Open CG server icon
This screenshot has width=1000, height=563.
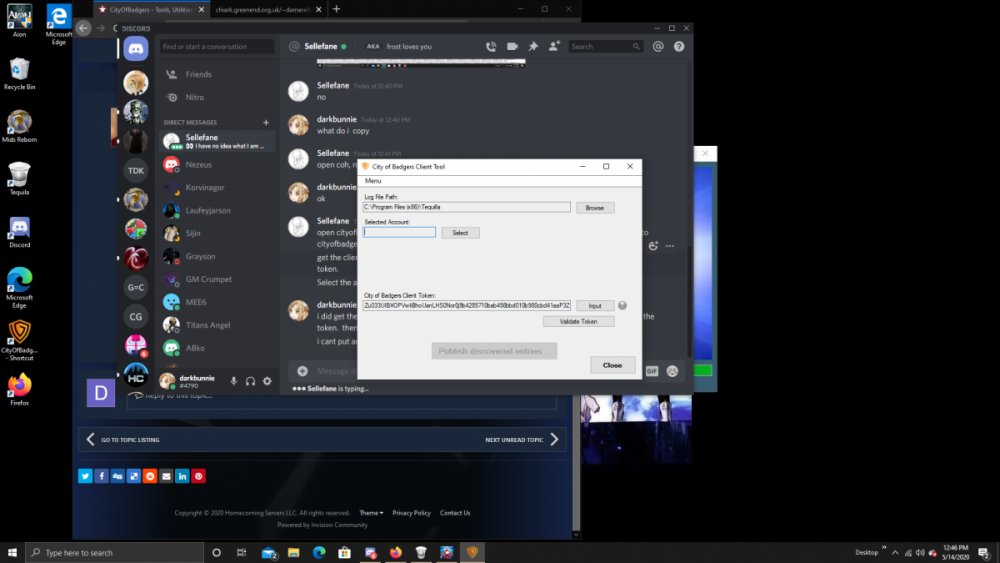pyautogui.click(x=136, y=316)
